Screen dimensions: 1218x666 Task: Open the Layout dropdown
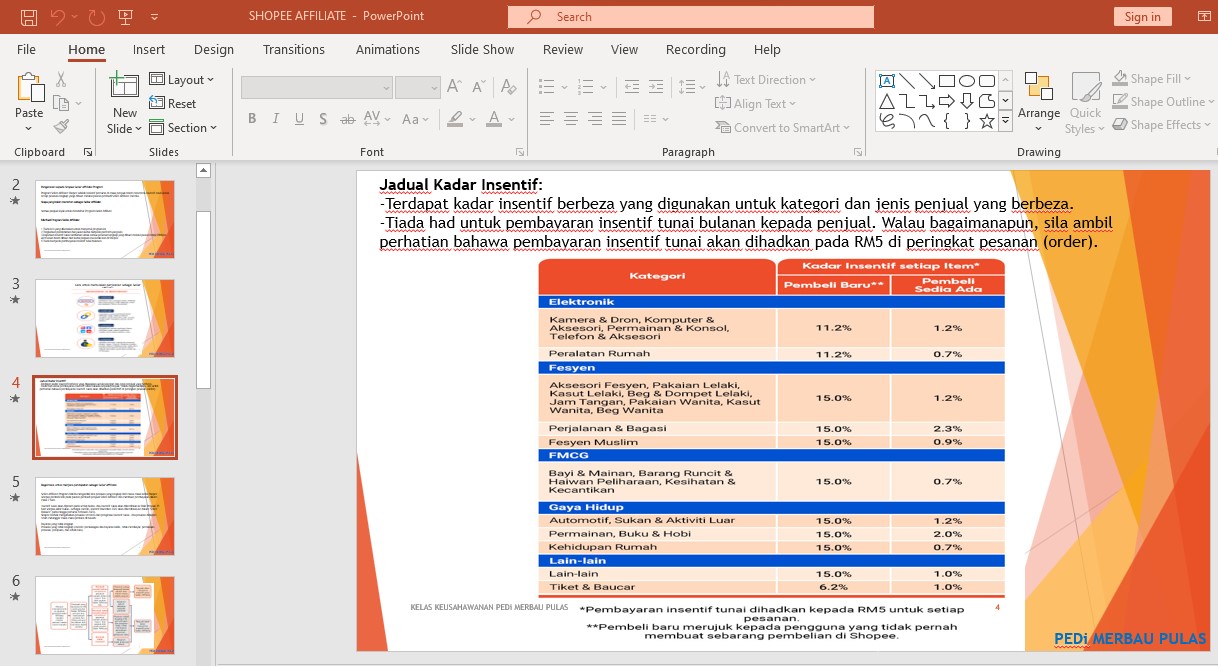point(183,80)
